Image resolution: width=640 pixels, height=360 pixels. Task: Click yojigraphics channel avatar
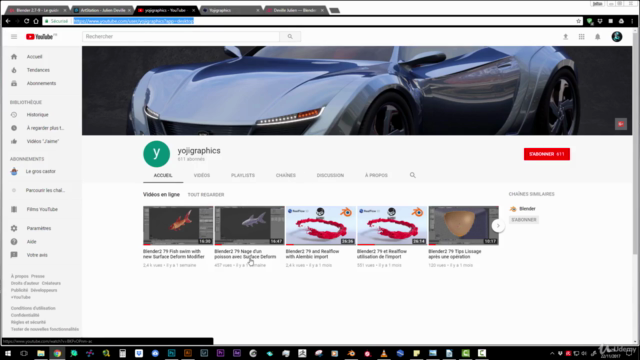pos(156,154)
